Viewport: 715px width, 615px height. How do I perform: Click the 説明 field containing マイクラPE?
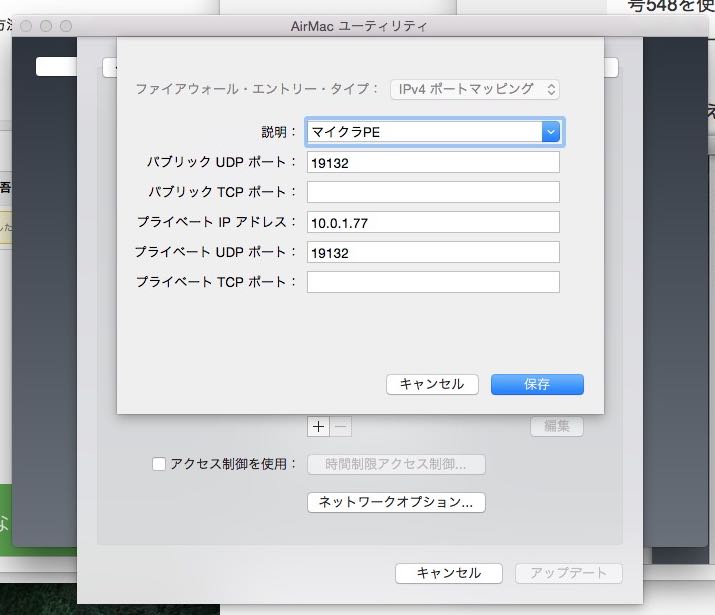point(425,132)
